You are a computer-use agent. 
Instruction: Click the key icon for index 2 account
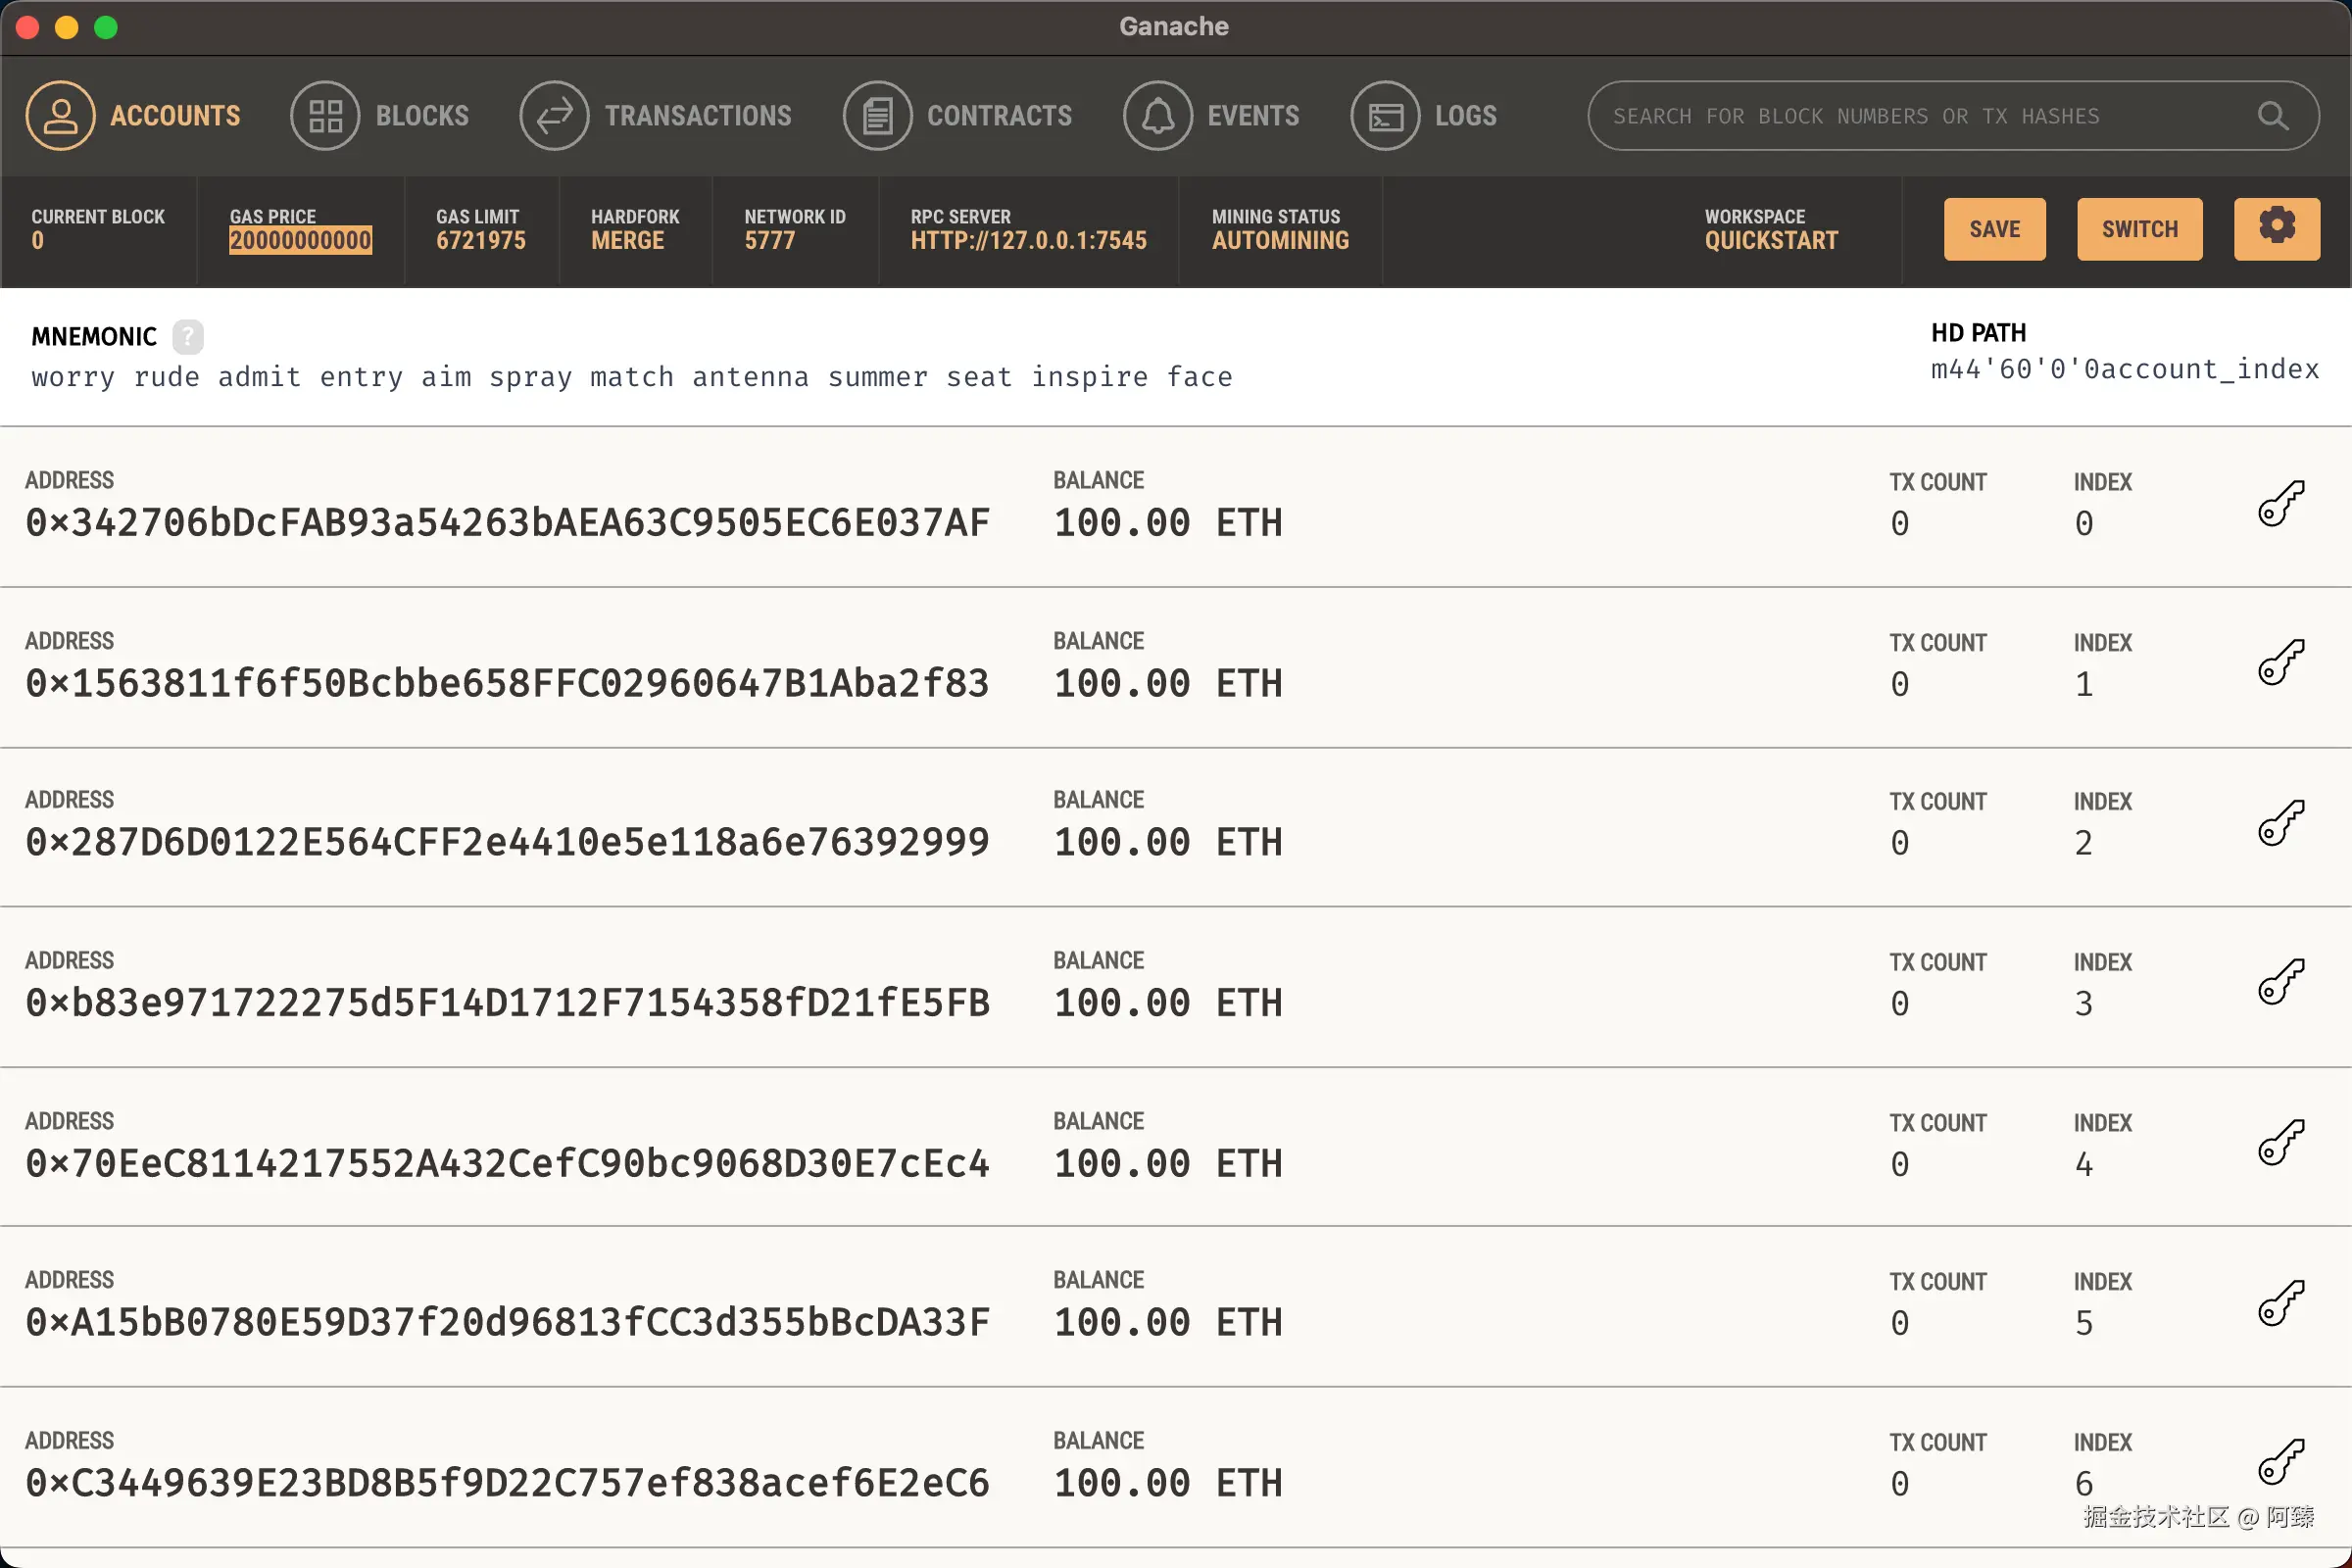tap(2281, 823)
